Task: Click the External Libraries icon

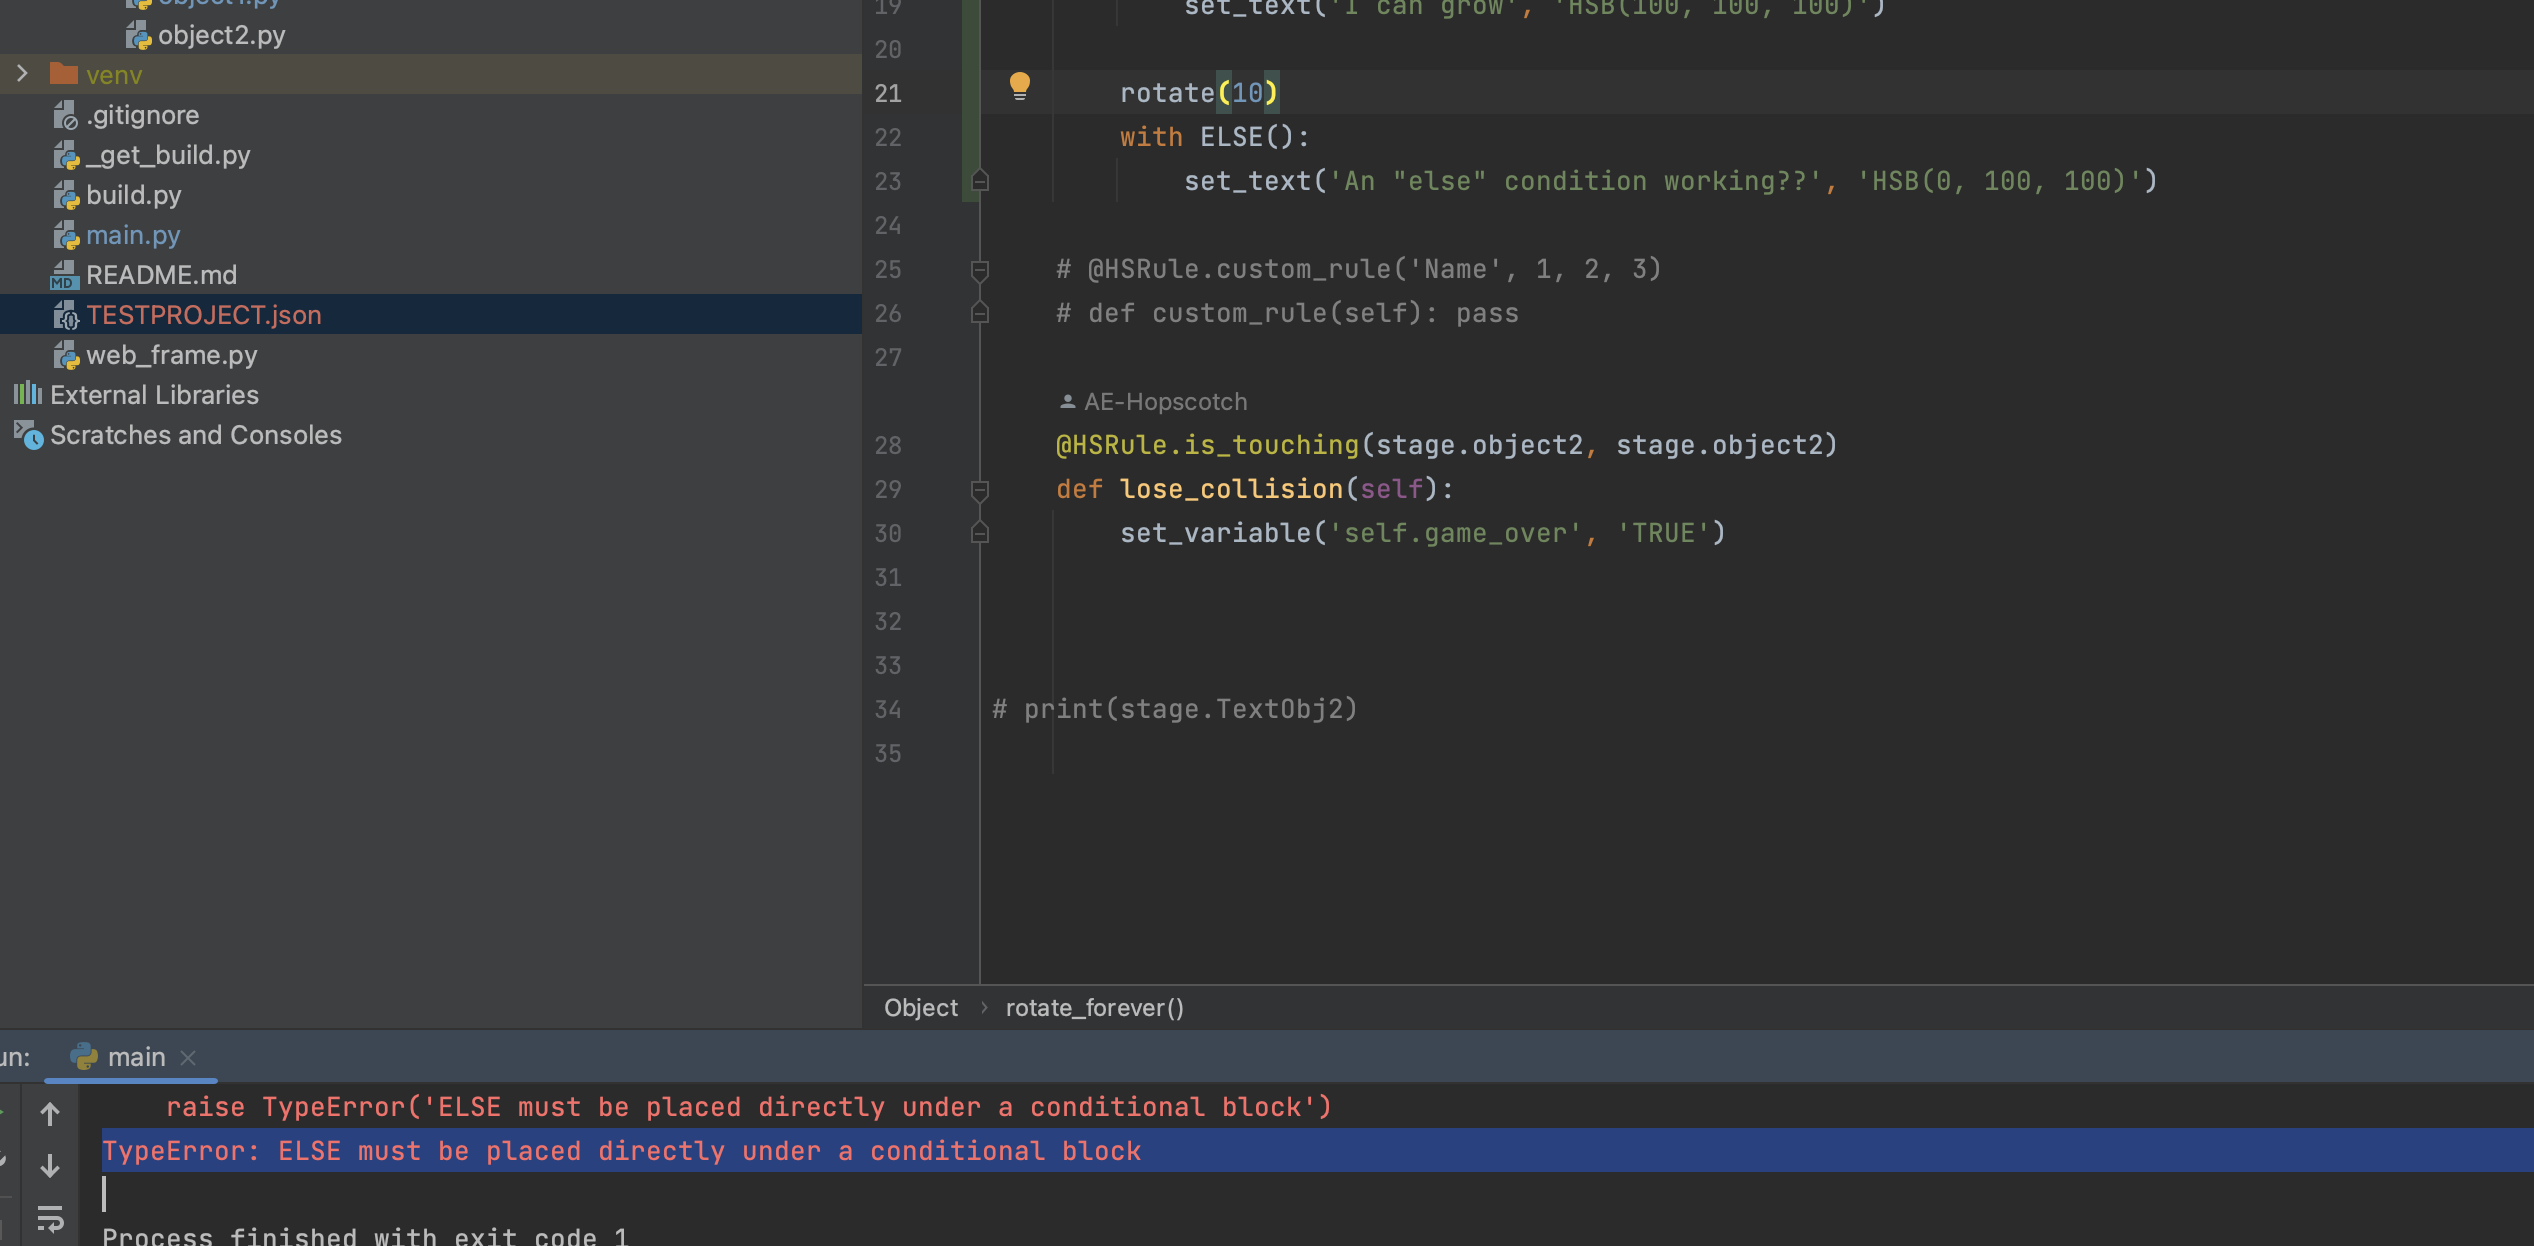Action: click(28, 394)
